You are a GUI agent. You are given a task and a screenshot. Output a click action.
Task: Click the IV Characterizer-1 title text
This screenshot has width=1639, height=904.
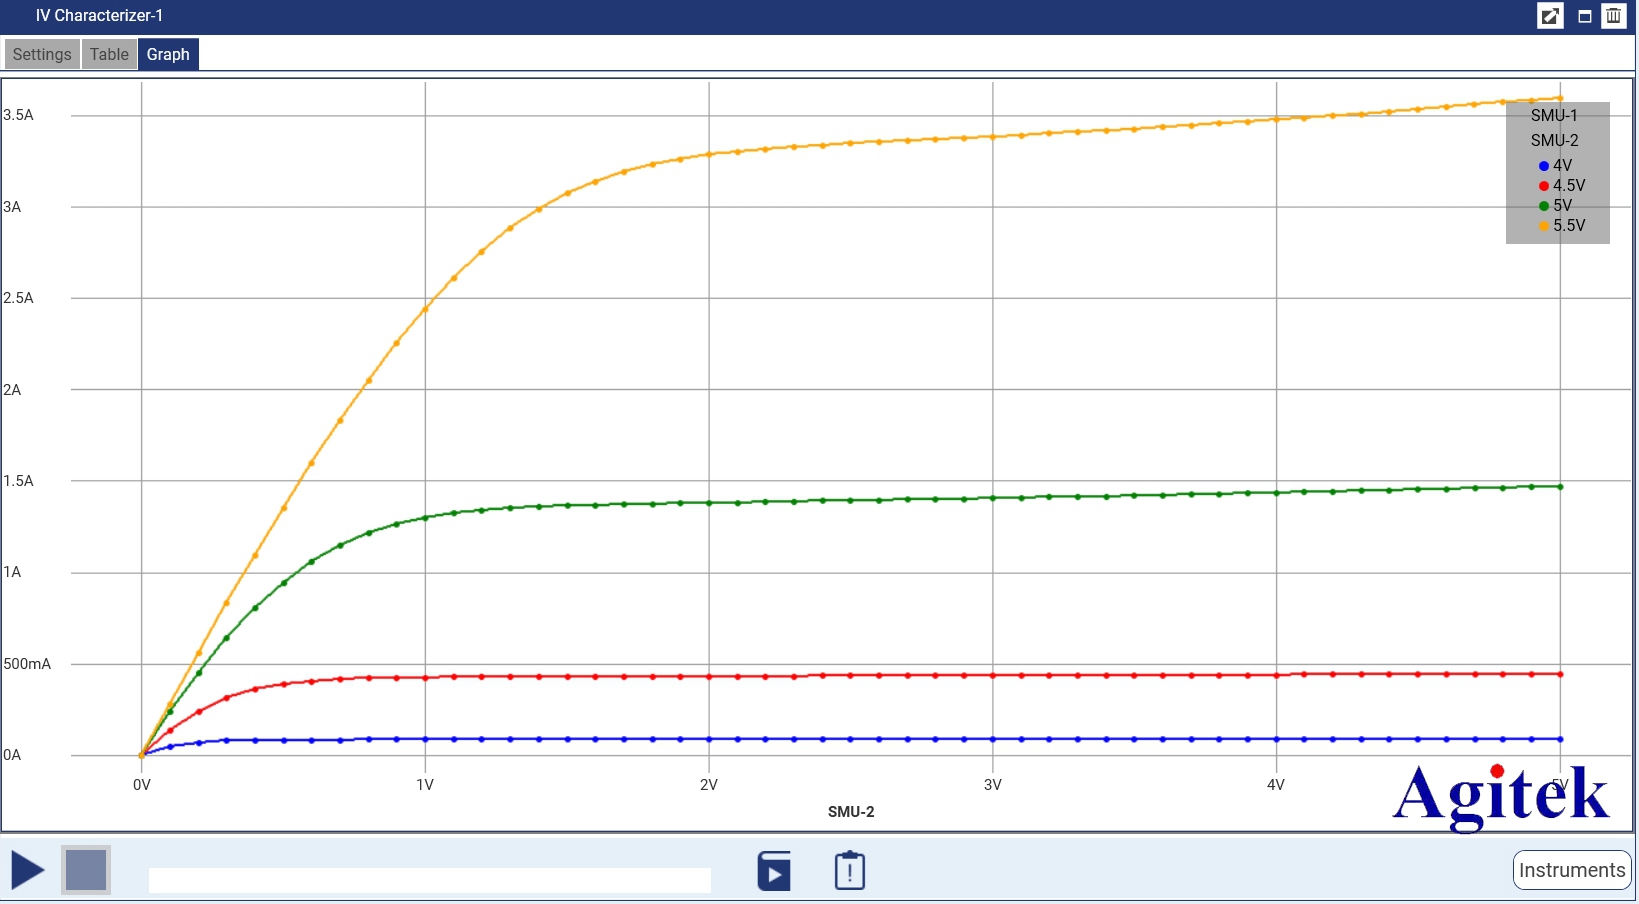pos(99,16)
